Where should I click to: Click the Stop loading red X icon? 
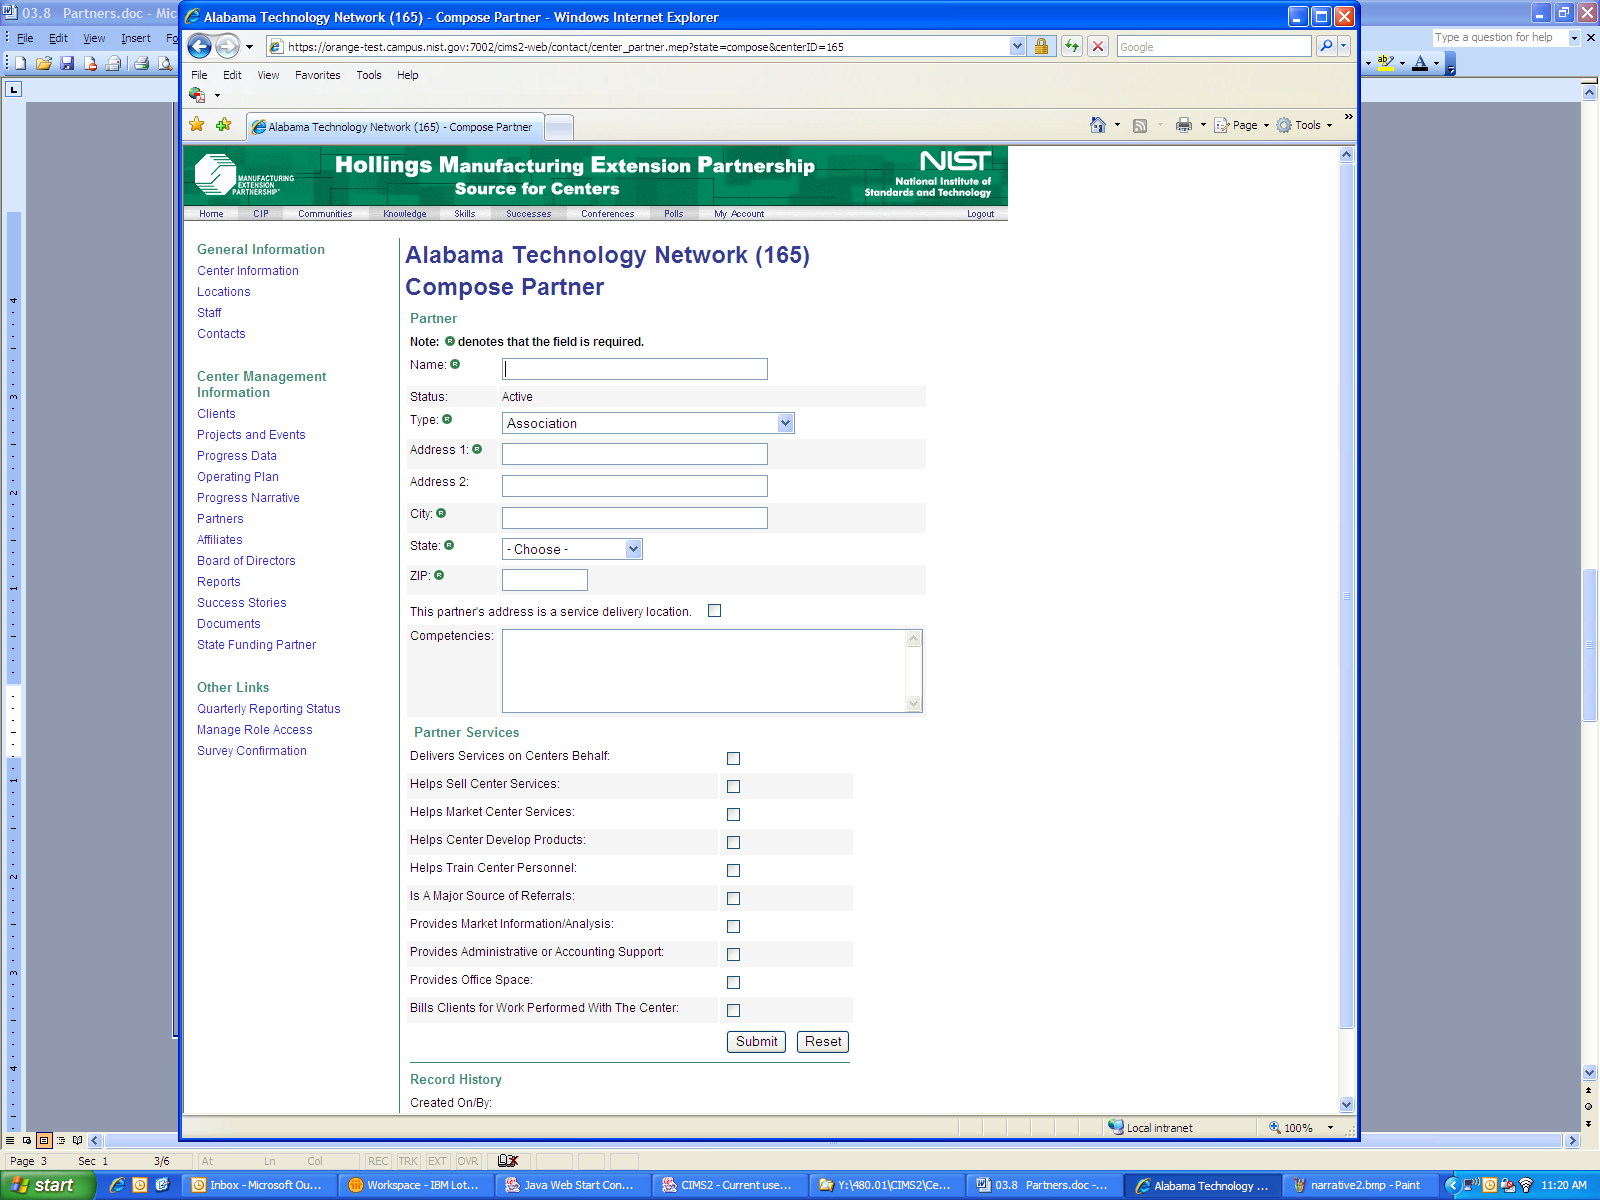point(1098,46)
